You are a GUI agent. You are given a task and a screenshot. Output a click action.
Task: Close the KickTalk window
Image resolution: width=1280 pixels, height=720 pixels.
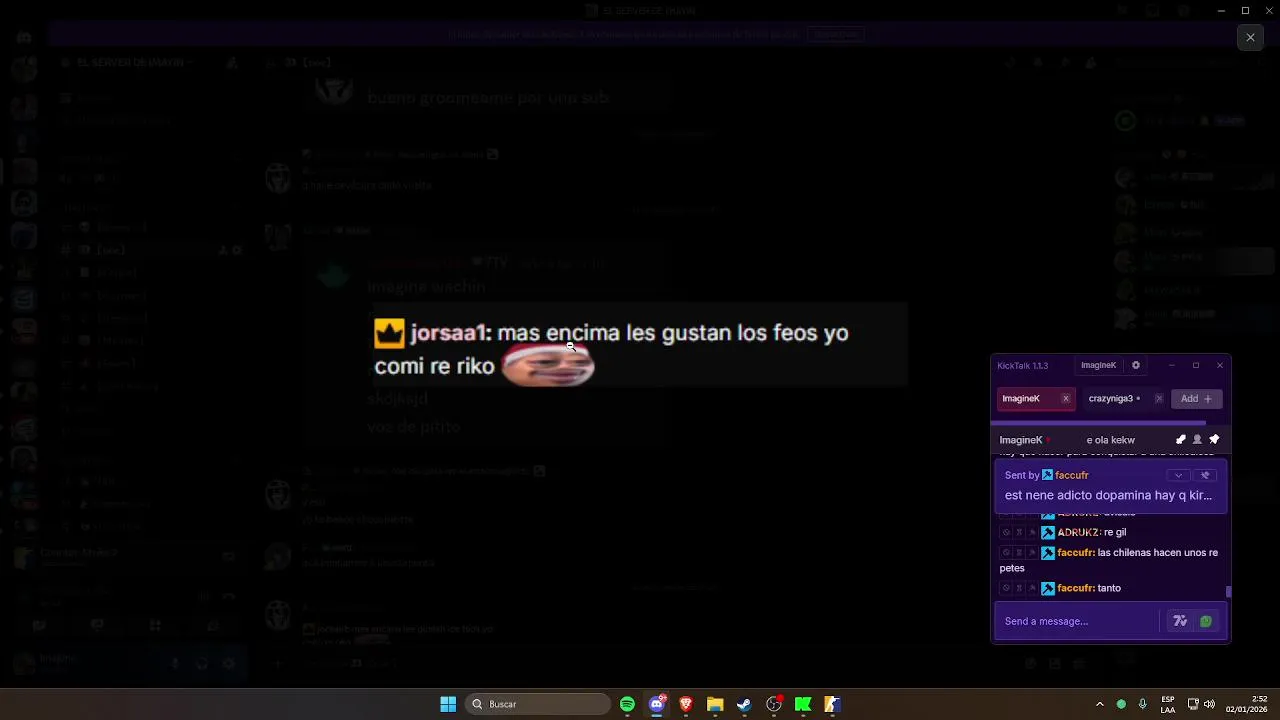coord(1220,365)
